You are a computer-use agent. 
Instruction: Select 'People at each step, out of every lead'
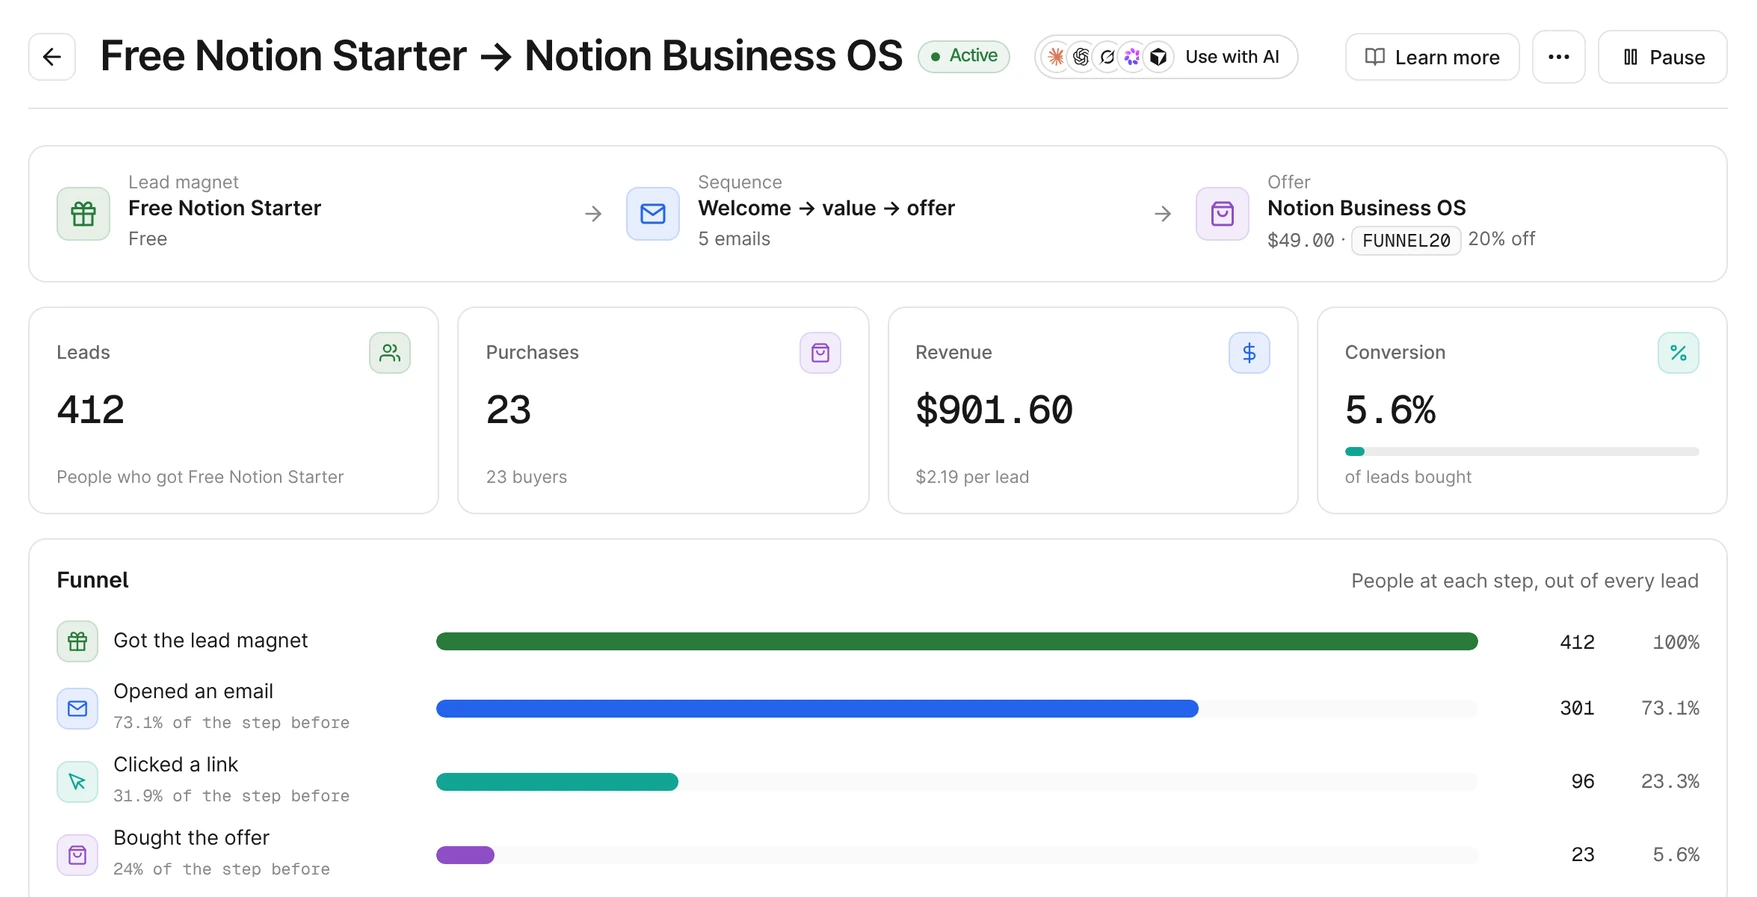[x=1524, y=581]
